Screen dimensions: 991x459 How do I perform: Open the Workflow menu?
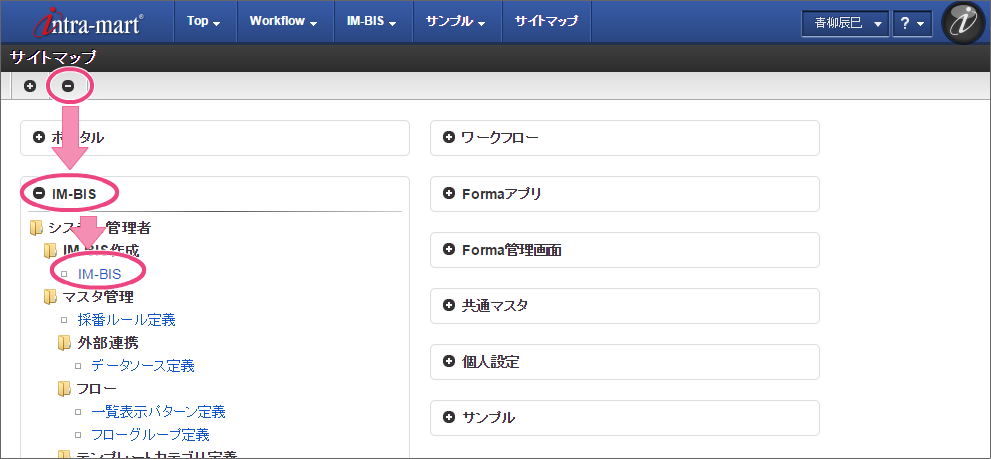click(283, 22)
